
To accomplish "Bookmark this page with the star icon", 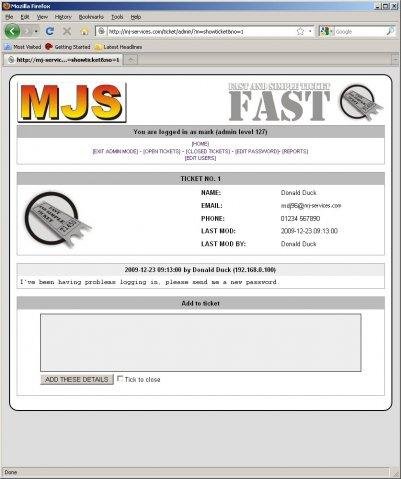I will click(x=300, y=31).
